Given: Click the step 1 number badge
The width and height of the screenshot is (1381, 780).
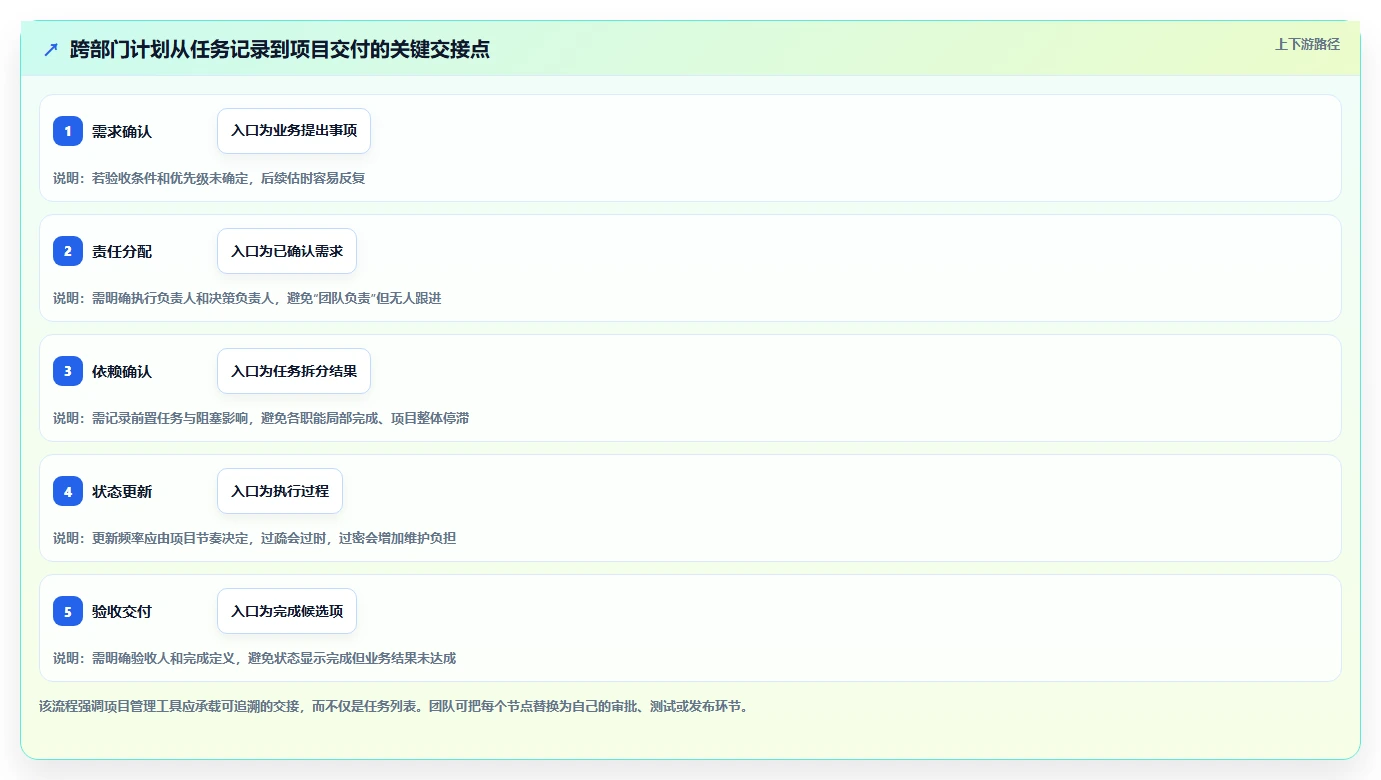Looking at the screenshot, I should [x=68, y=131].
